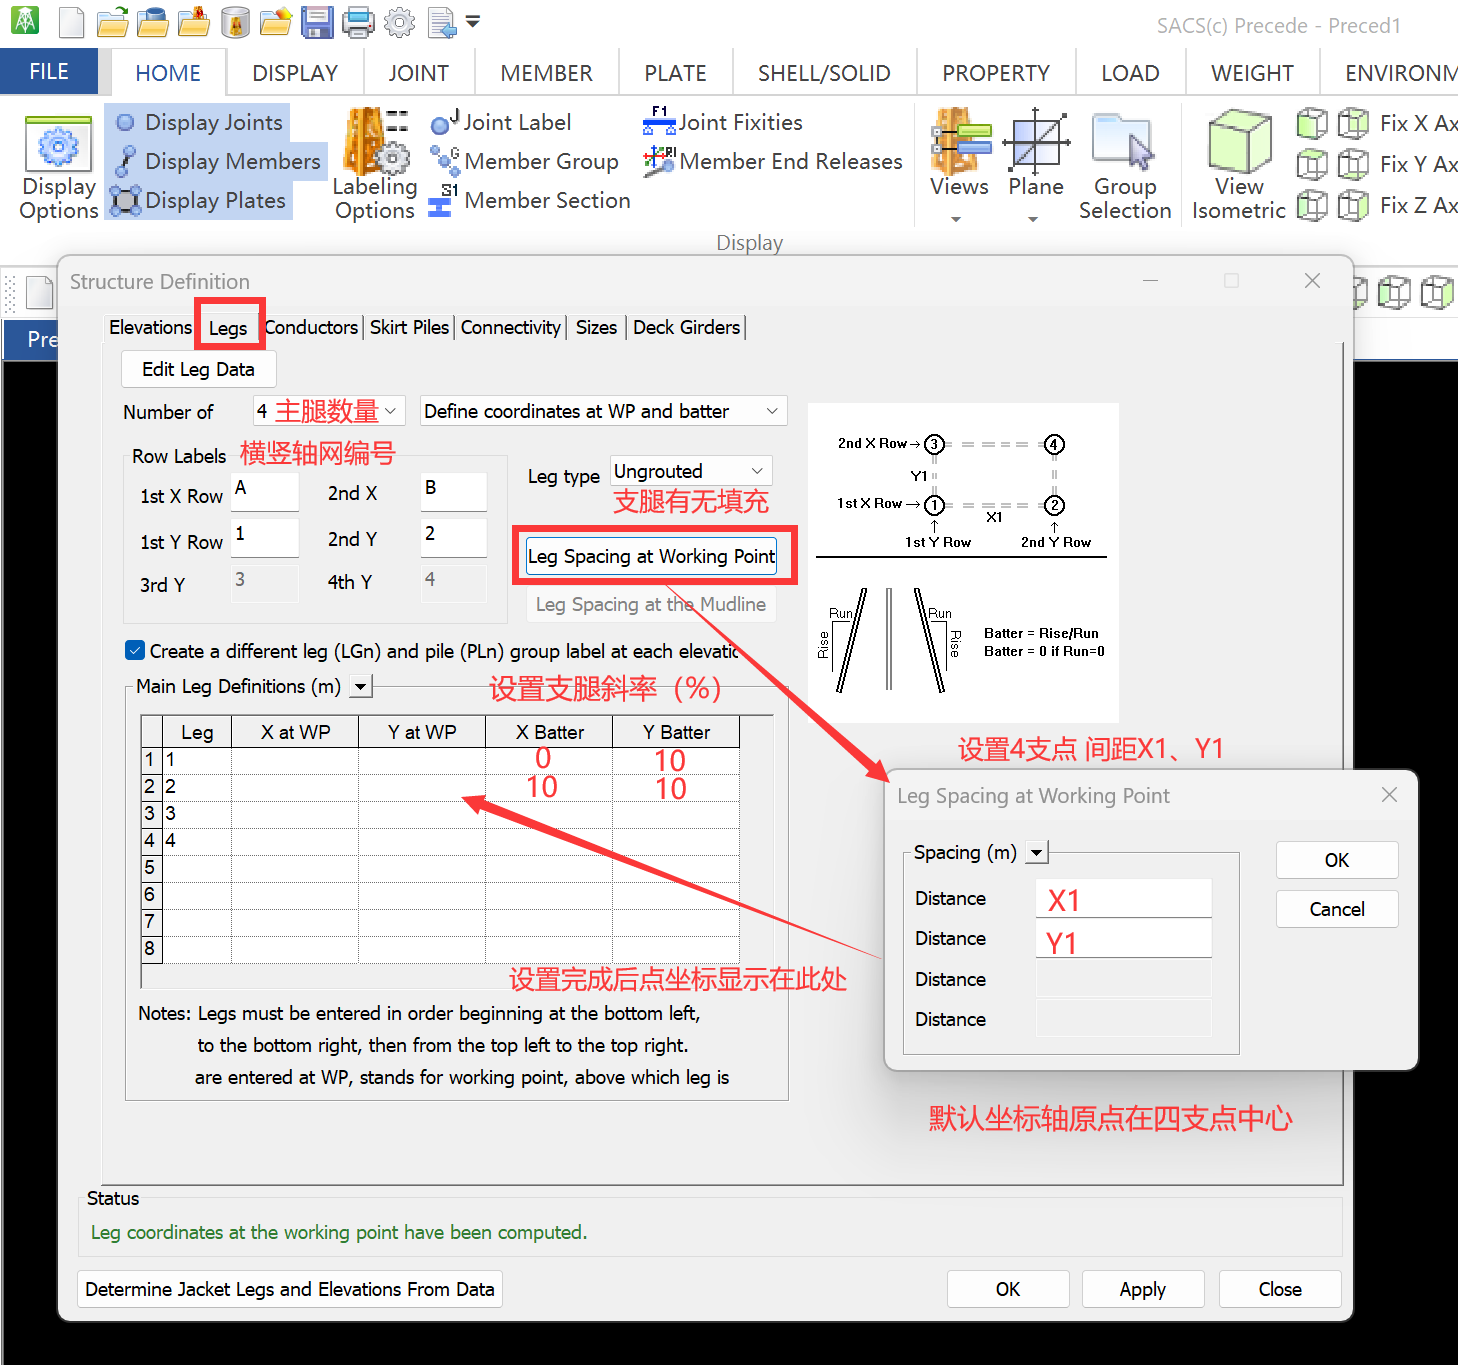Open the Define coordinates at WP dropdown
The height and width of the screenshot is (1365, 1458).
[771, 411]
